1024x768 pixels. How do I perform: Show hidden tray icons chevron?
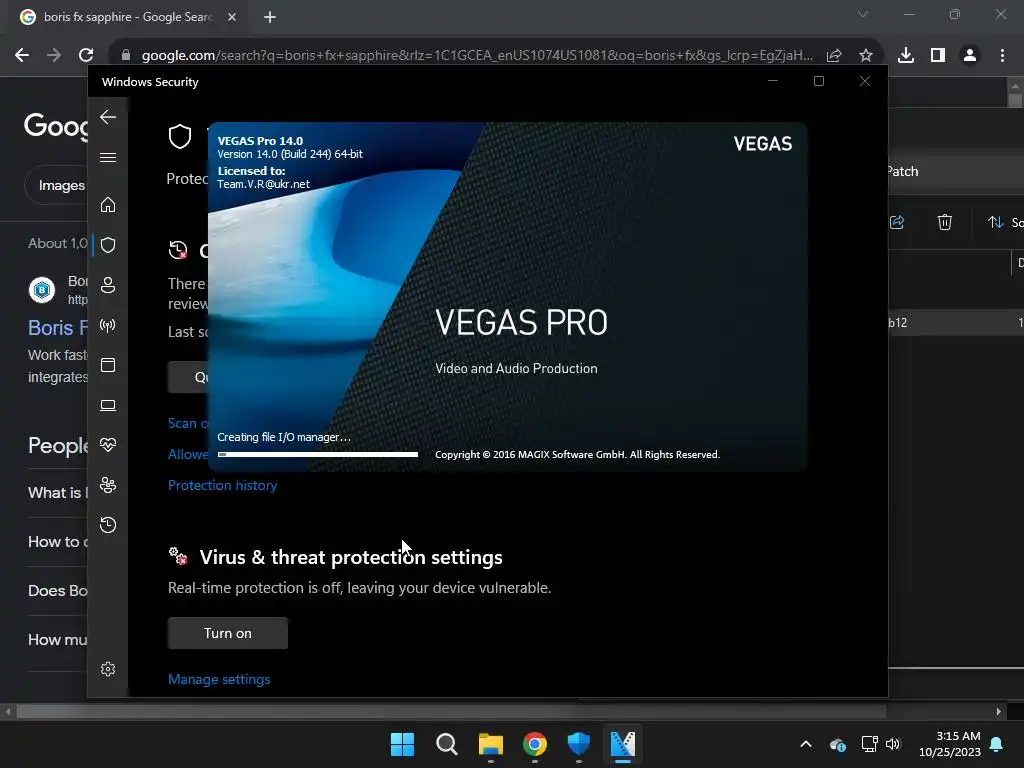click(x=806, y=744)
